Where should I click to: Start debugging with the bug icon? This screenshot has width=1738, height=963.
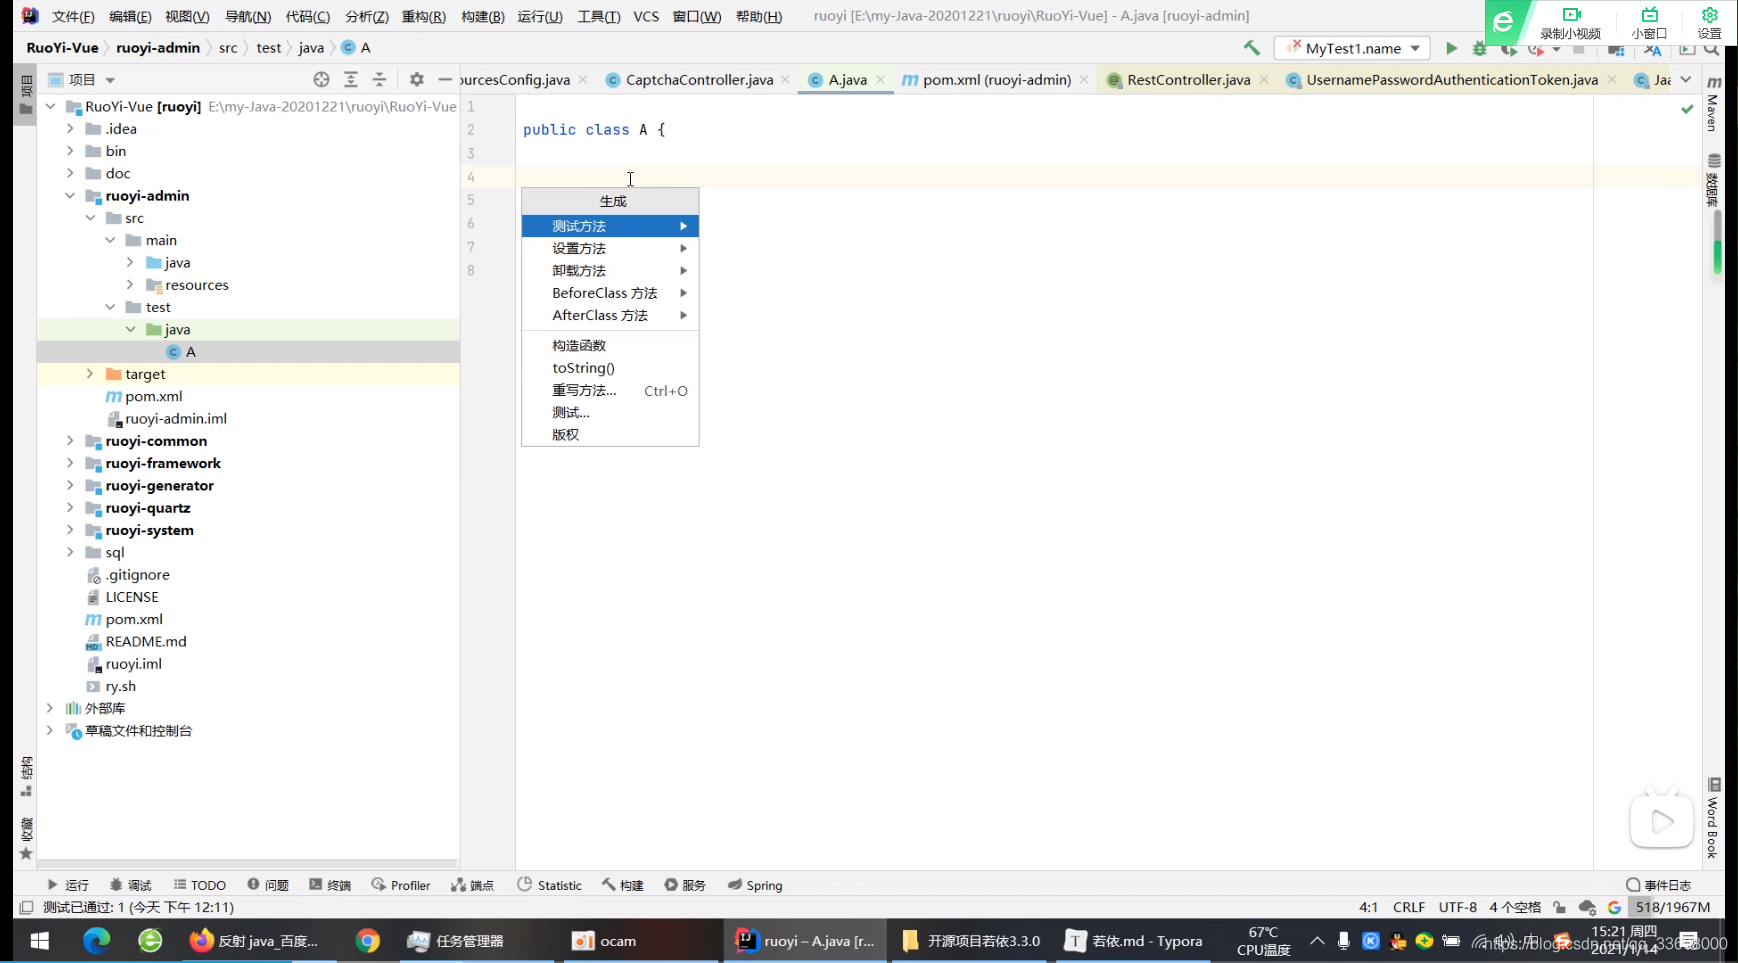1480,48
